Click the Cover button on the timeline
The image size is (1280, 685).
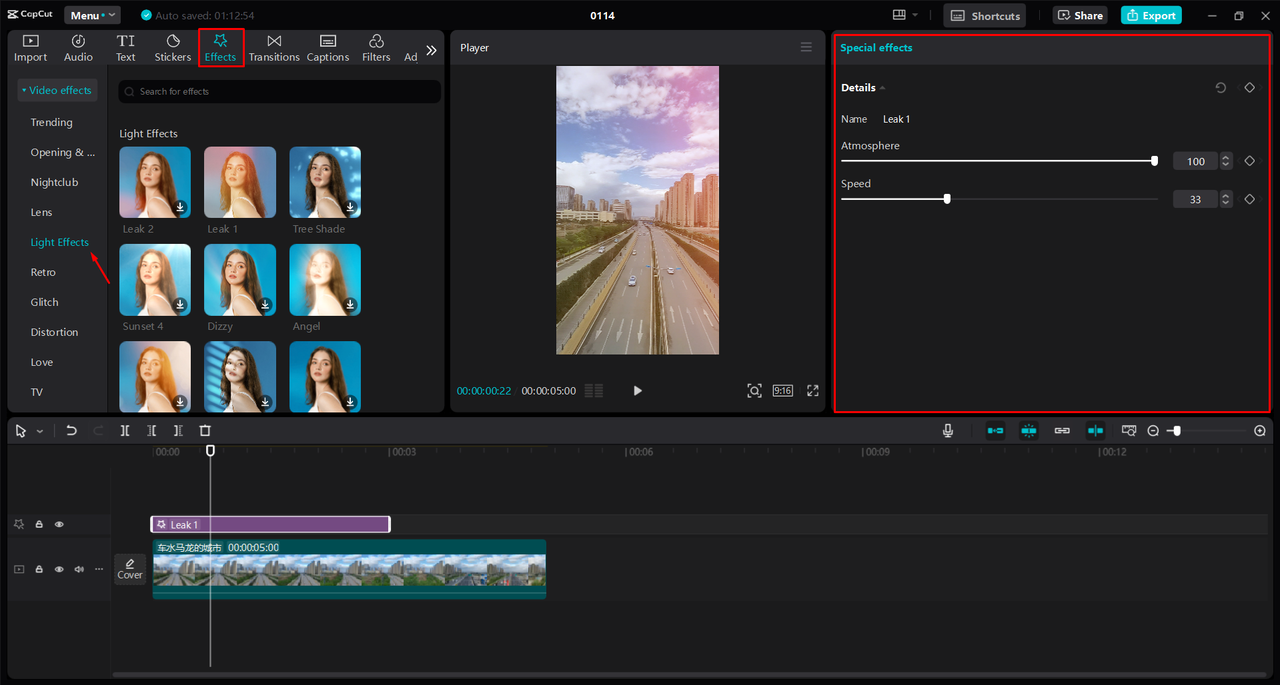[130, 569]
